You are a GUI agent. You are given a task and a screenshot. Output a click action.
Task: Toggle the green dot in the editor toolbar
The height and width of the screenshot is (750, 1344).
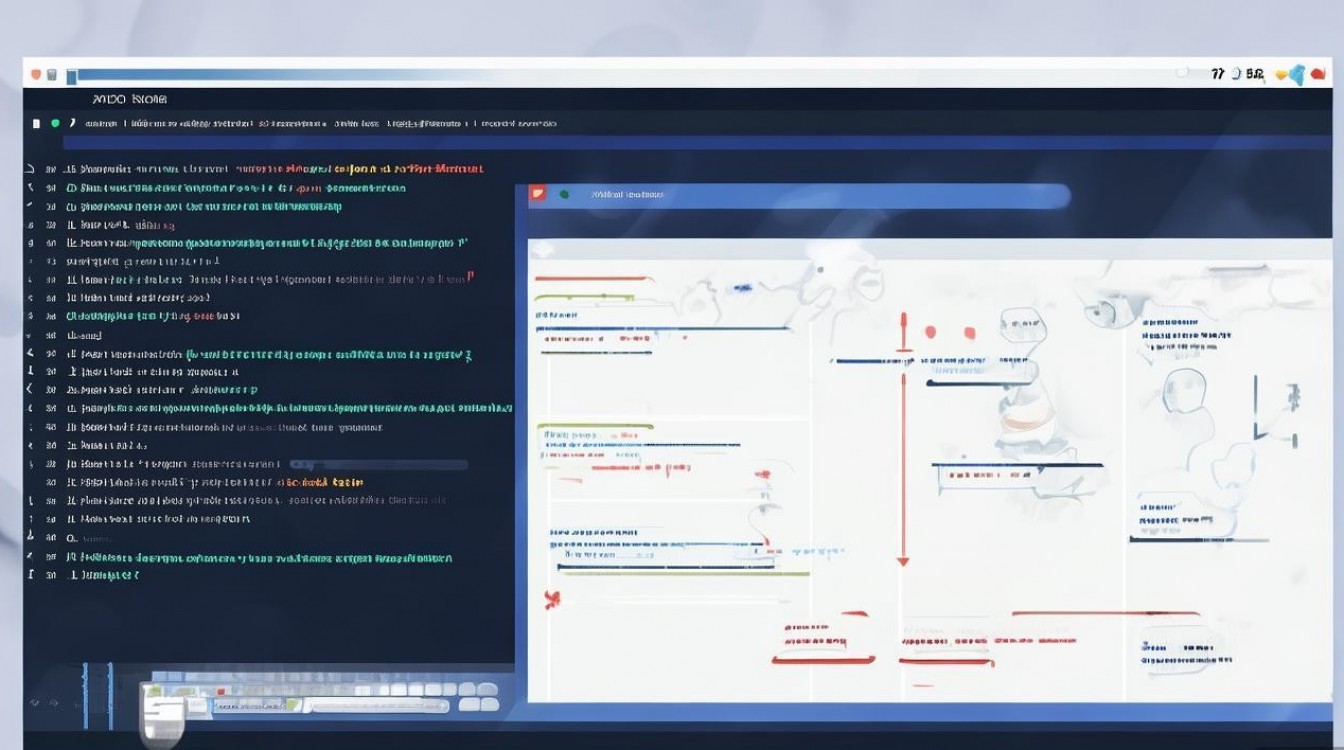[55, 123]
